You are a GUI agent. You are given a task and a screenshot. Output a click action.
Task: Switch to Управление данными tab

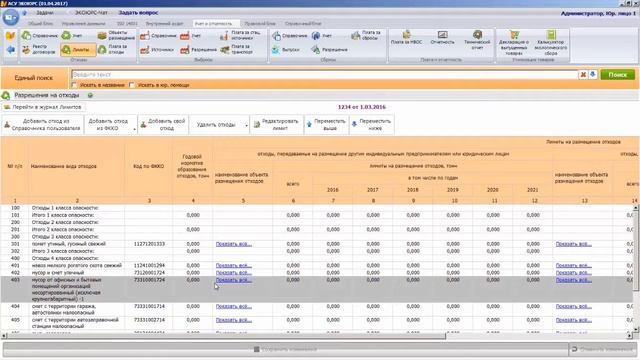click(84, 24)
